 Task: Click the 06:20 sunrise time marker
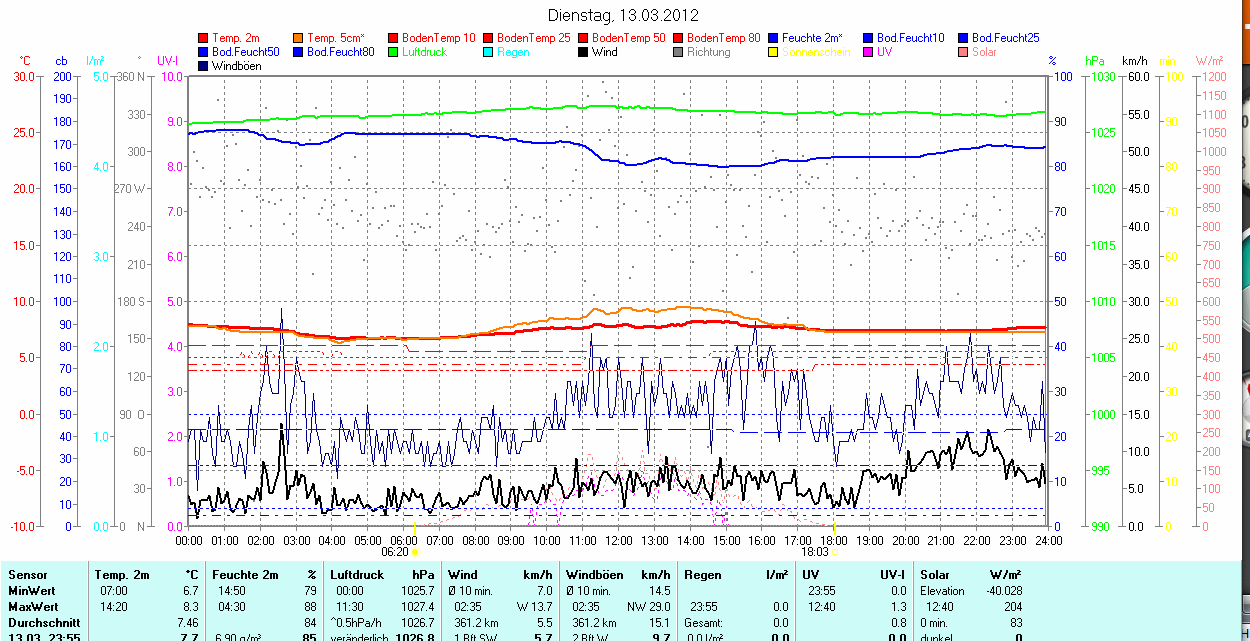[396, 551]
